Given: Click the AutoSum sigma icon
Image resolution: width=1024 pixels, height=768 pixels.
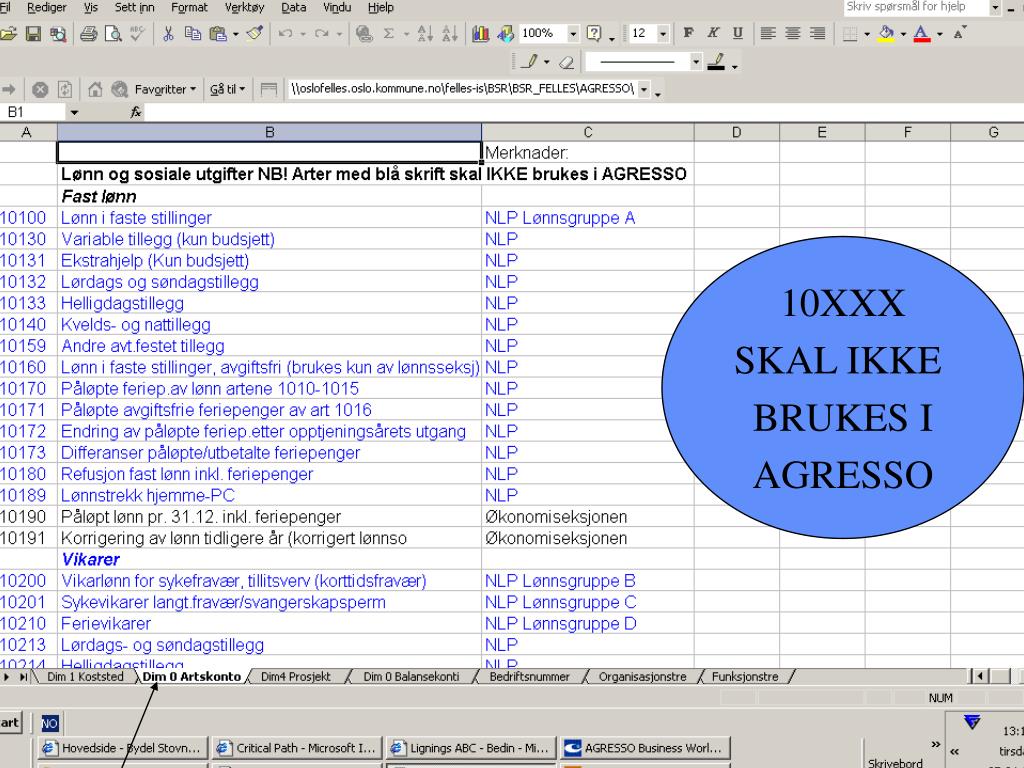Looking at the screenshot, I should [389, 33].
